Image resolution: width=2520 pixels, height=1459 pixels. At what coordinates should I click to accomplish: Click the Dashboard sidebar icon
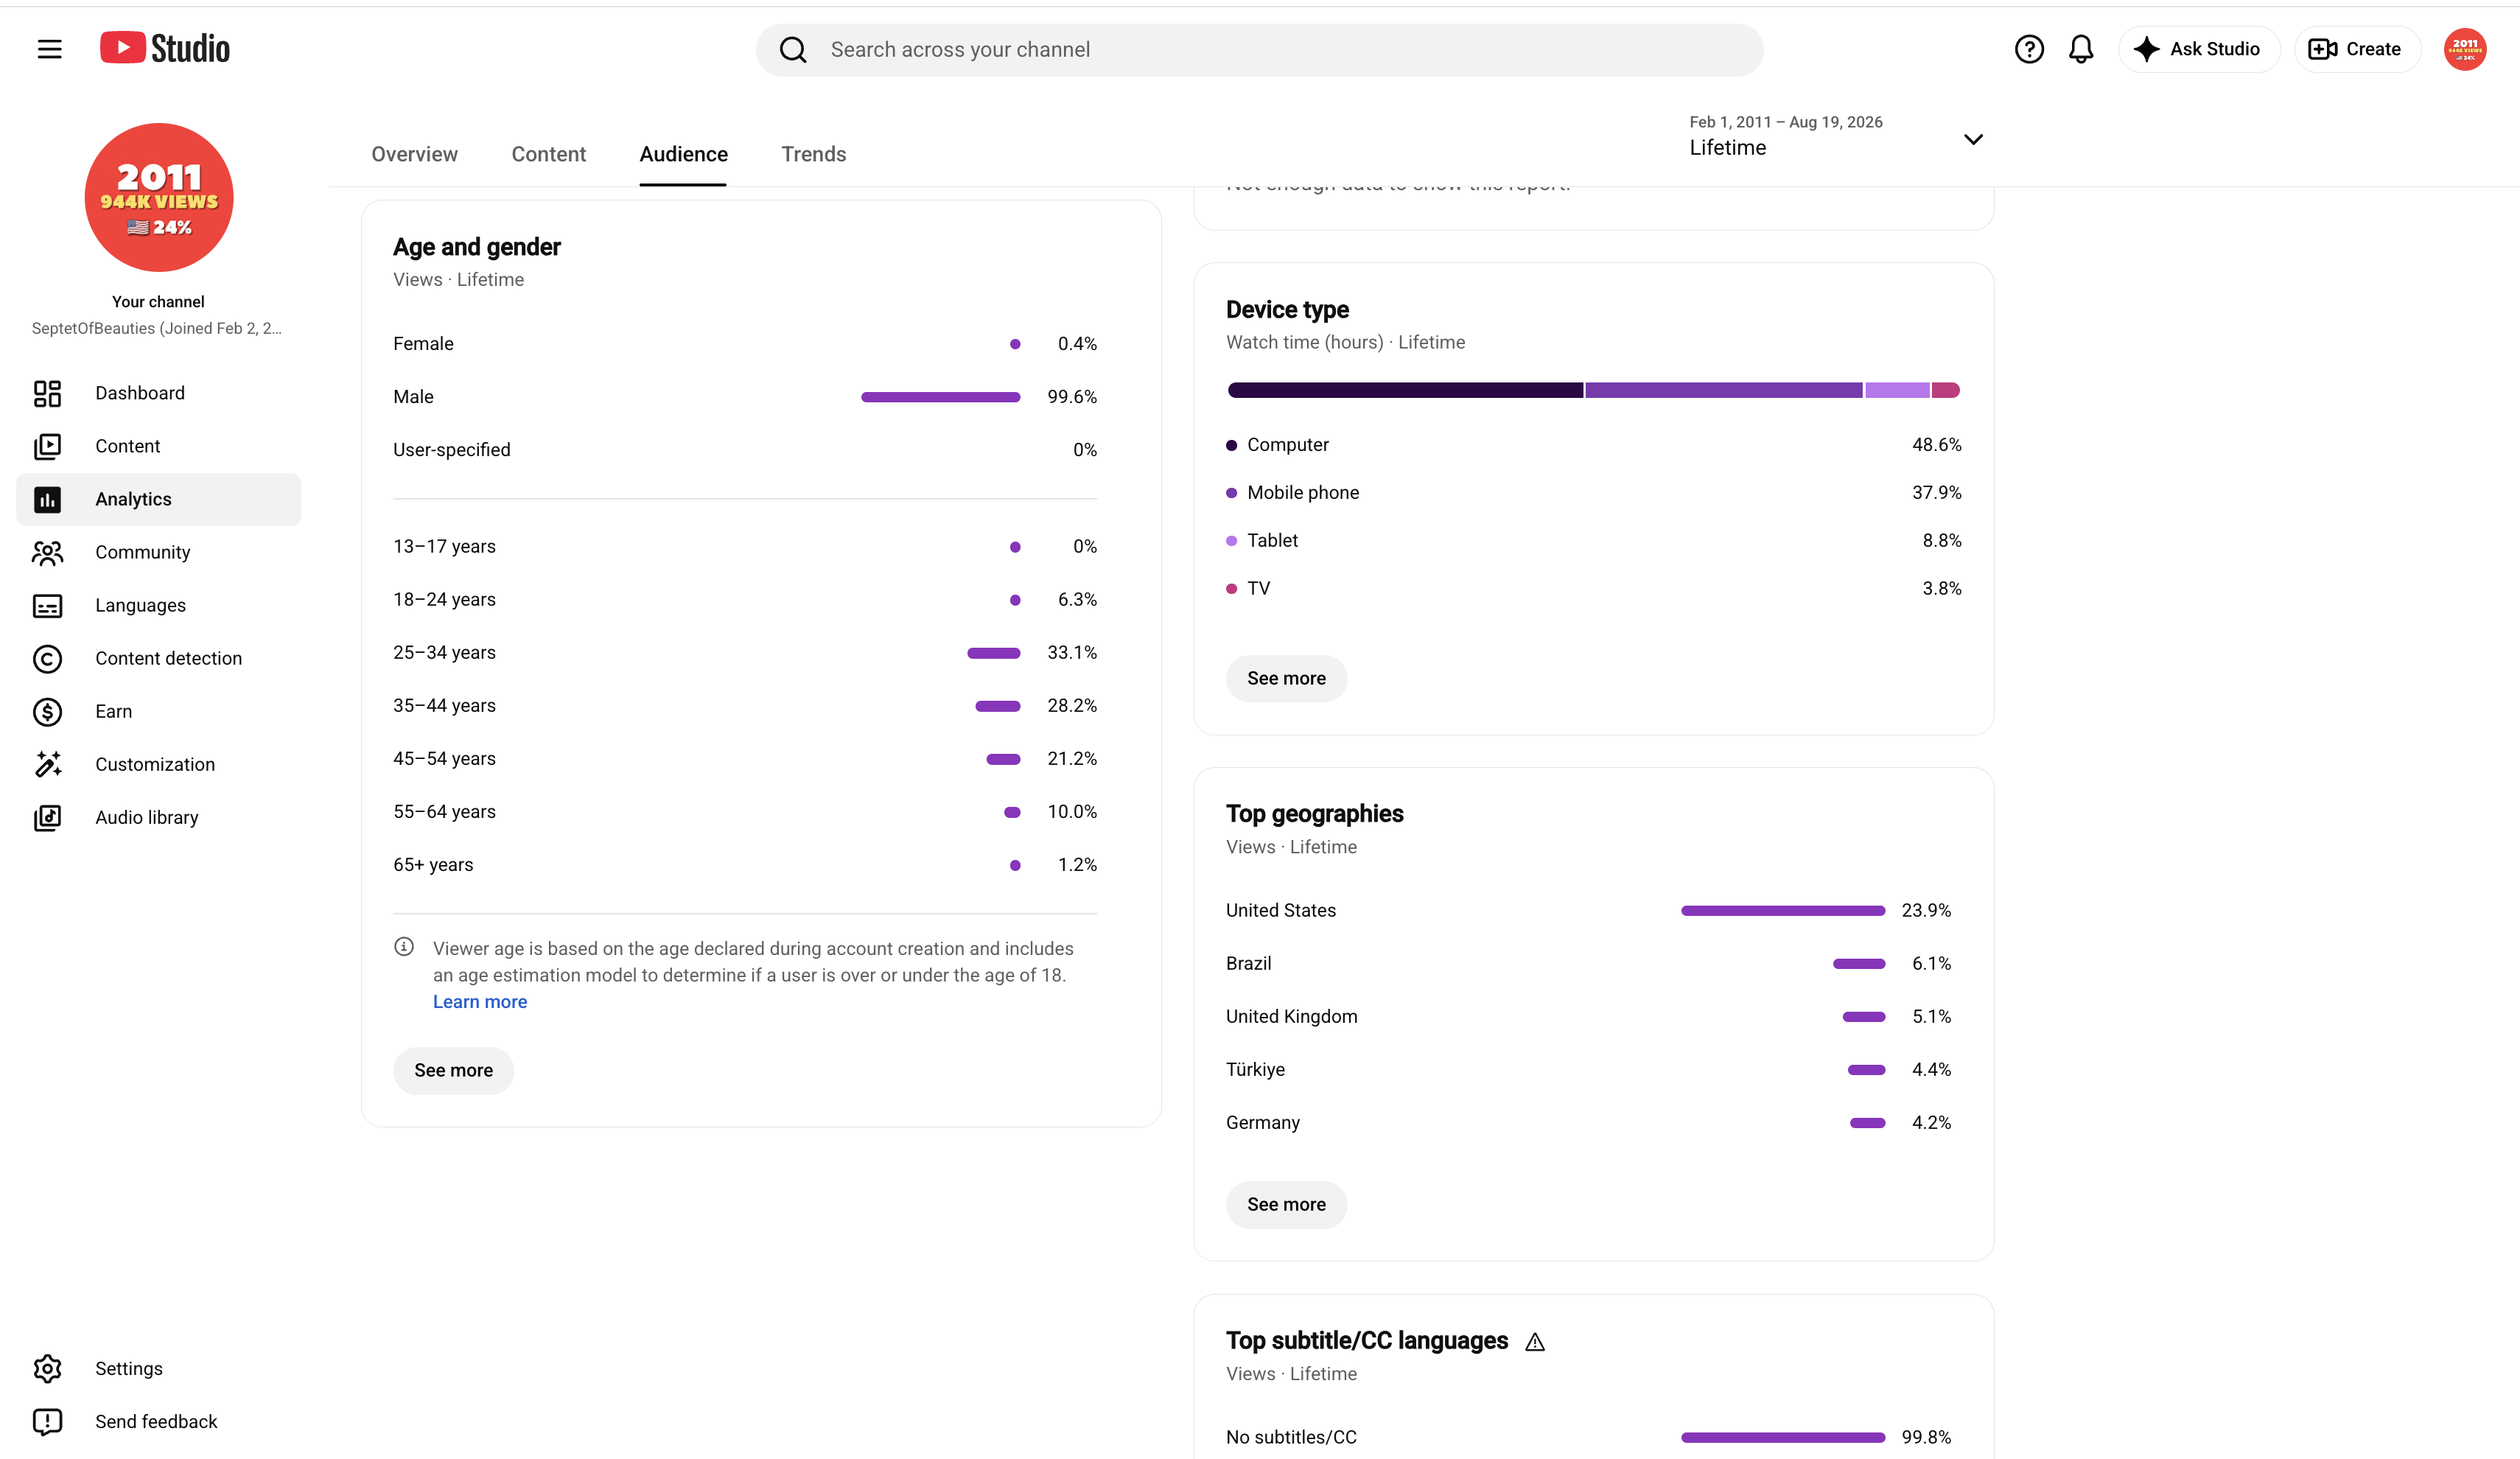point(47,393)
